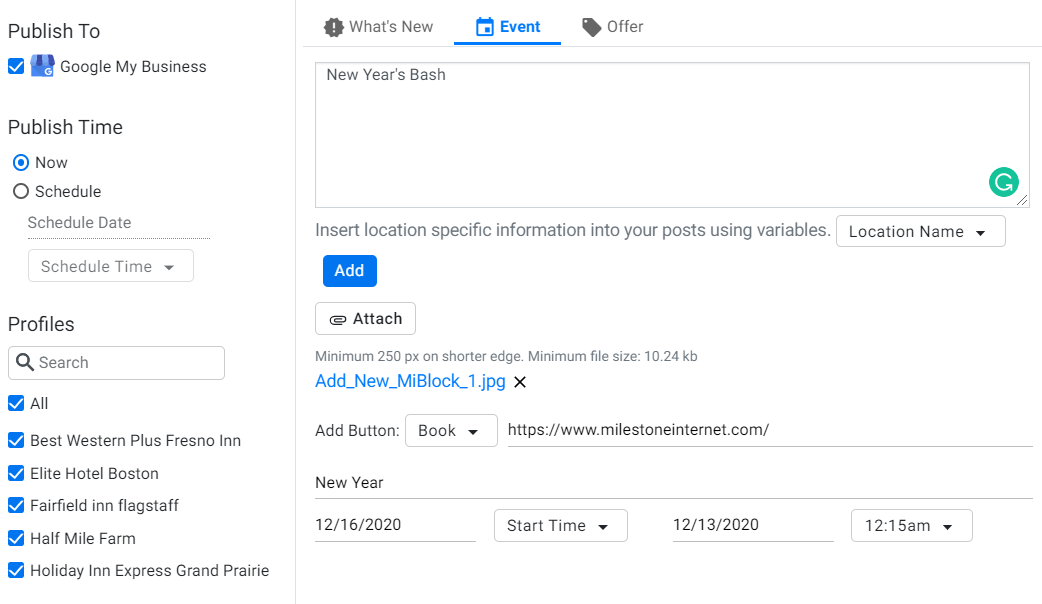Click into the Profiles Search box
1042x604 pixels.
[x=116, y=363]
